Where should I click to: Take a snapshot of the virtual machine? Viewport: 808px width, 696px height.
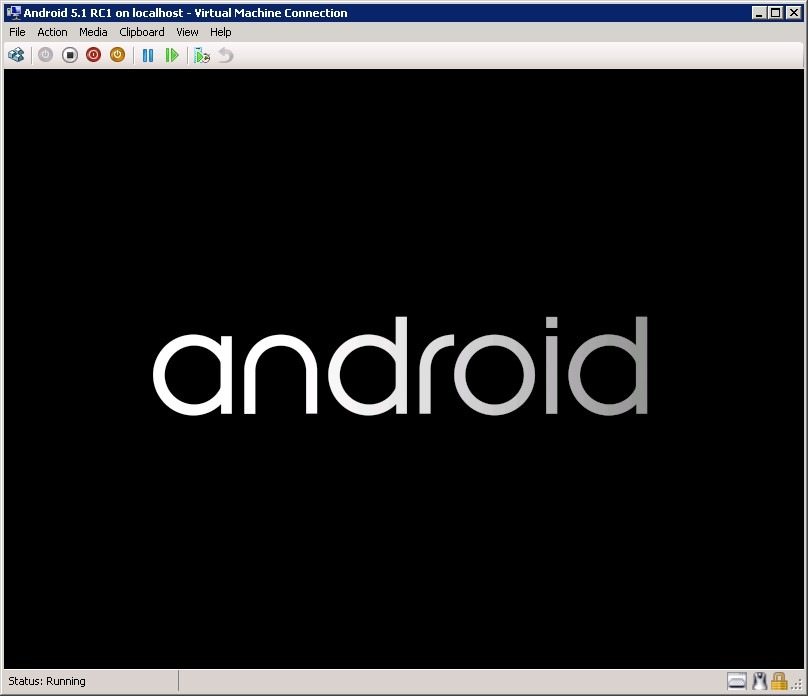201,55
